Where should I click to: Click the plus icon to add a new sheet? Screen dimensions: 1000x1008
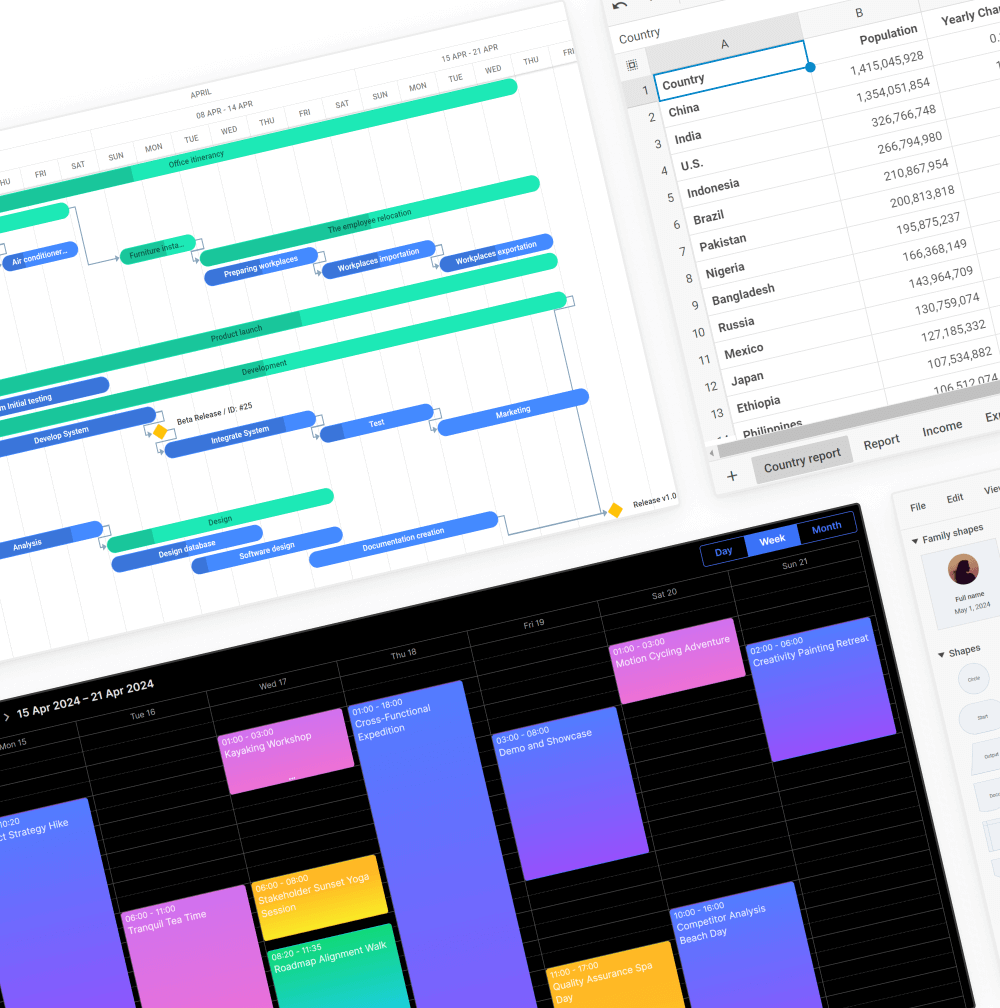point(732,474)
